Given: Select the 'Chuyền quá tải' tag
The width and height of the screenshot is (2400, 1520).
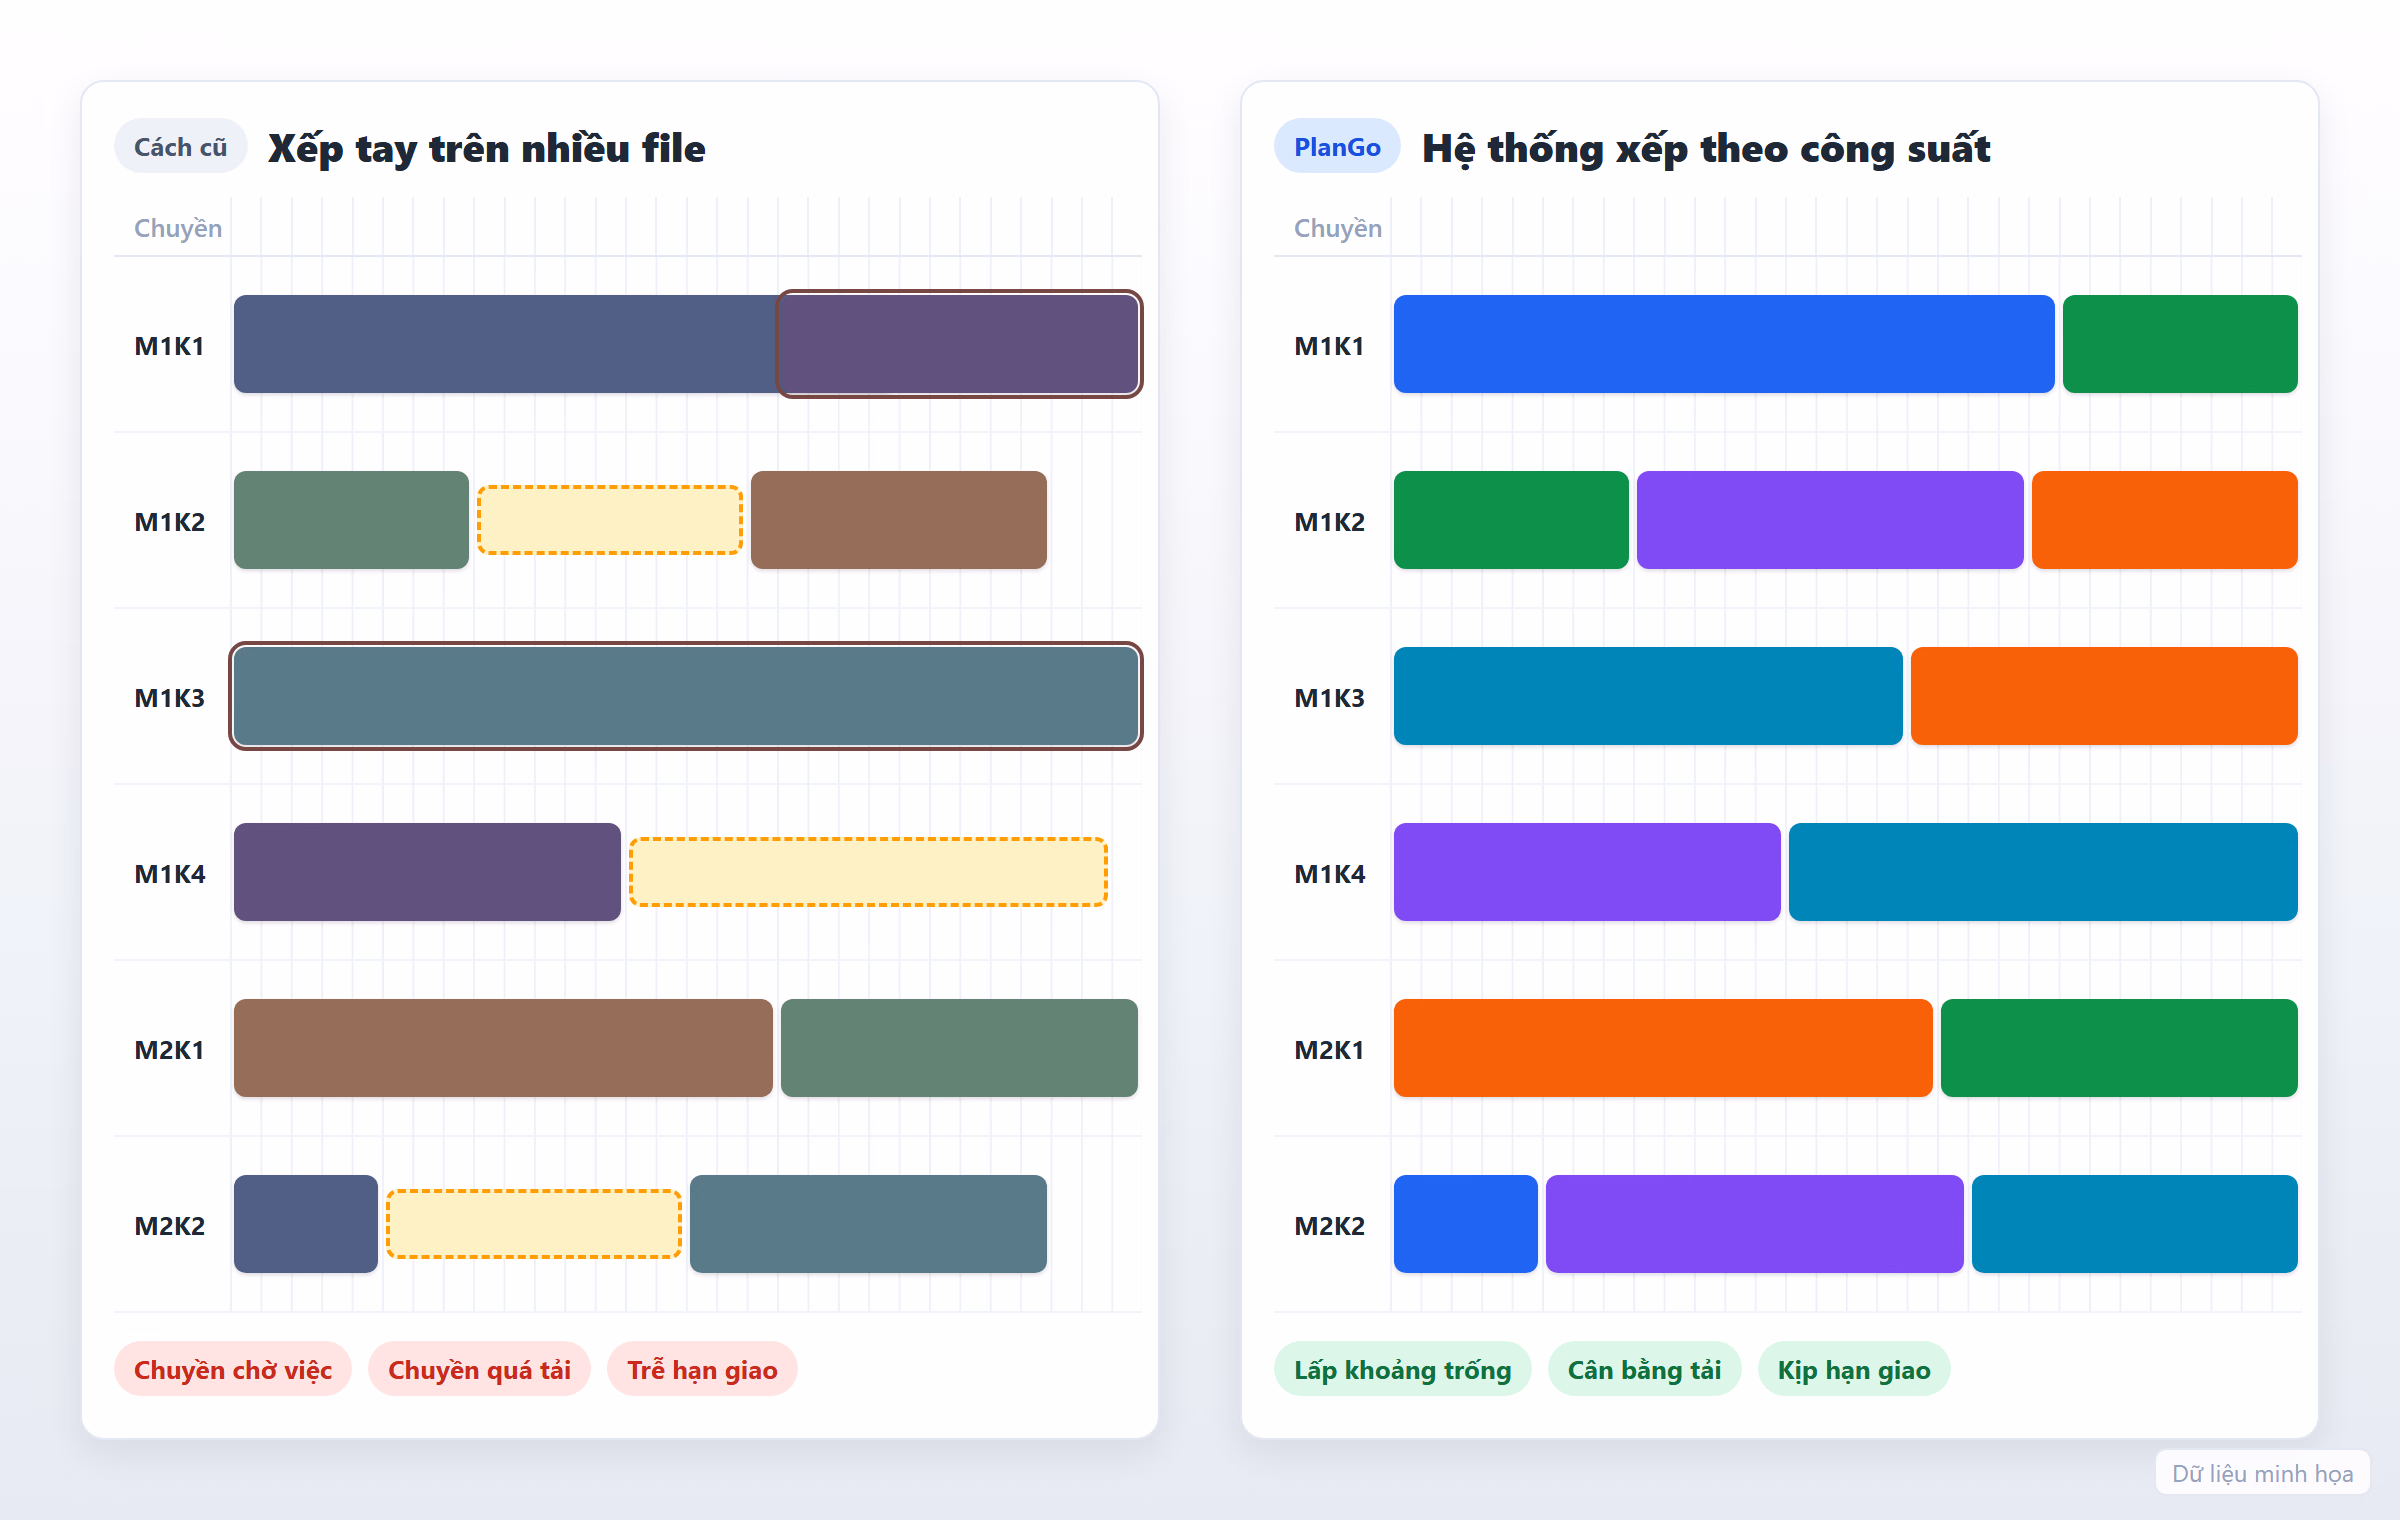Looking at the screenshot, I should [x=479, y=1369].
